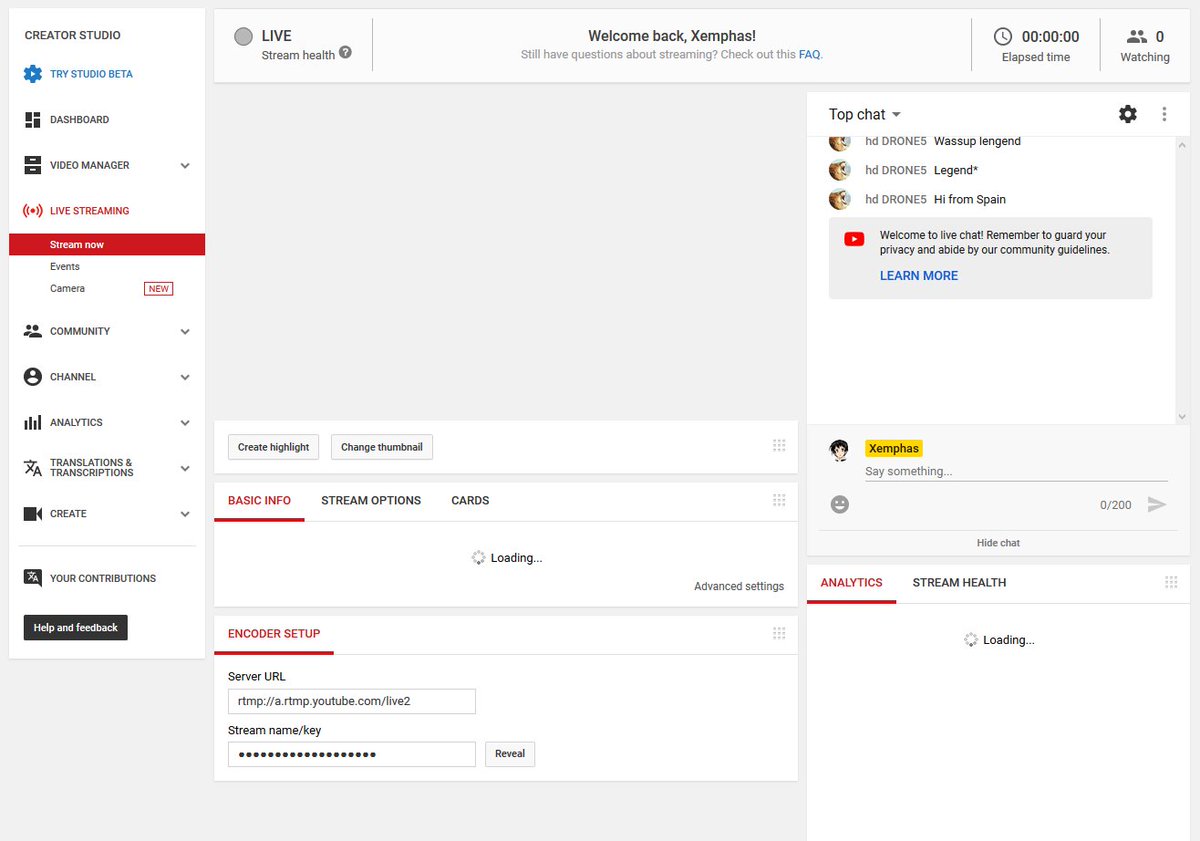The image size is (1200, 841).
Task: Click the Analytics bar chart icon
Action: point(33,423)
